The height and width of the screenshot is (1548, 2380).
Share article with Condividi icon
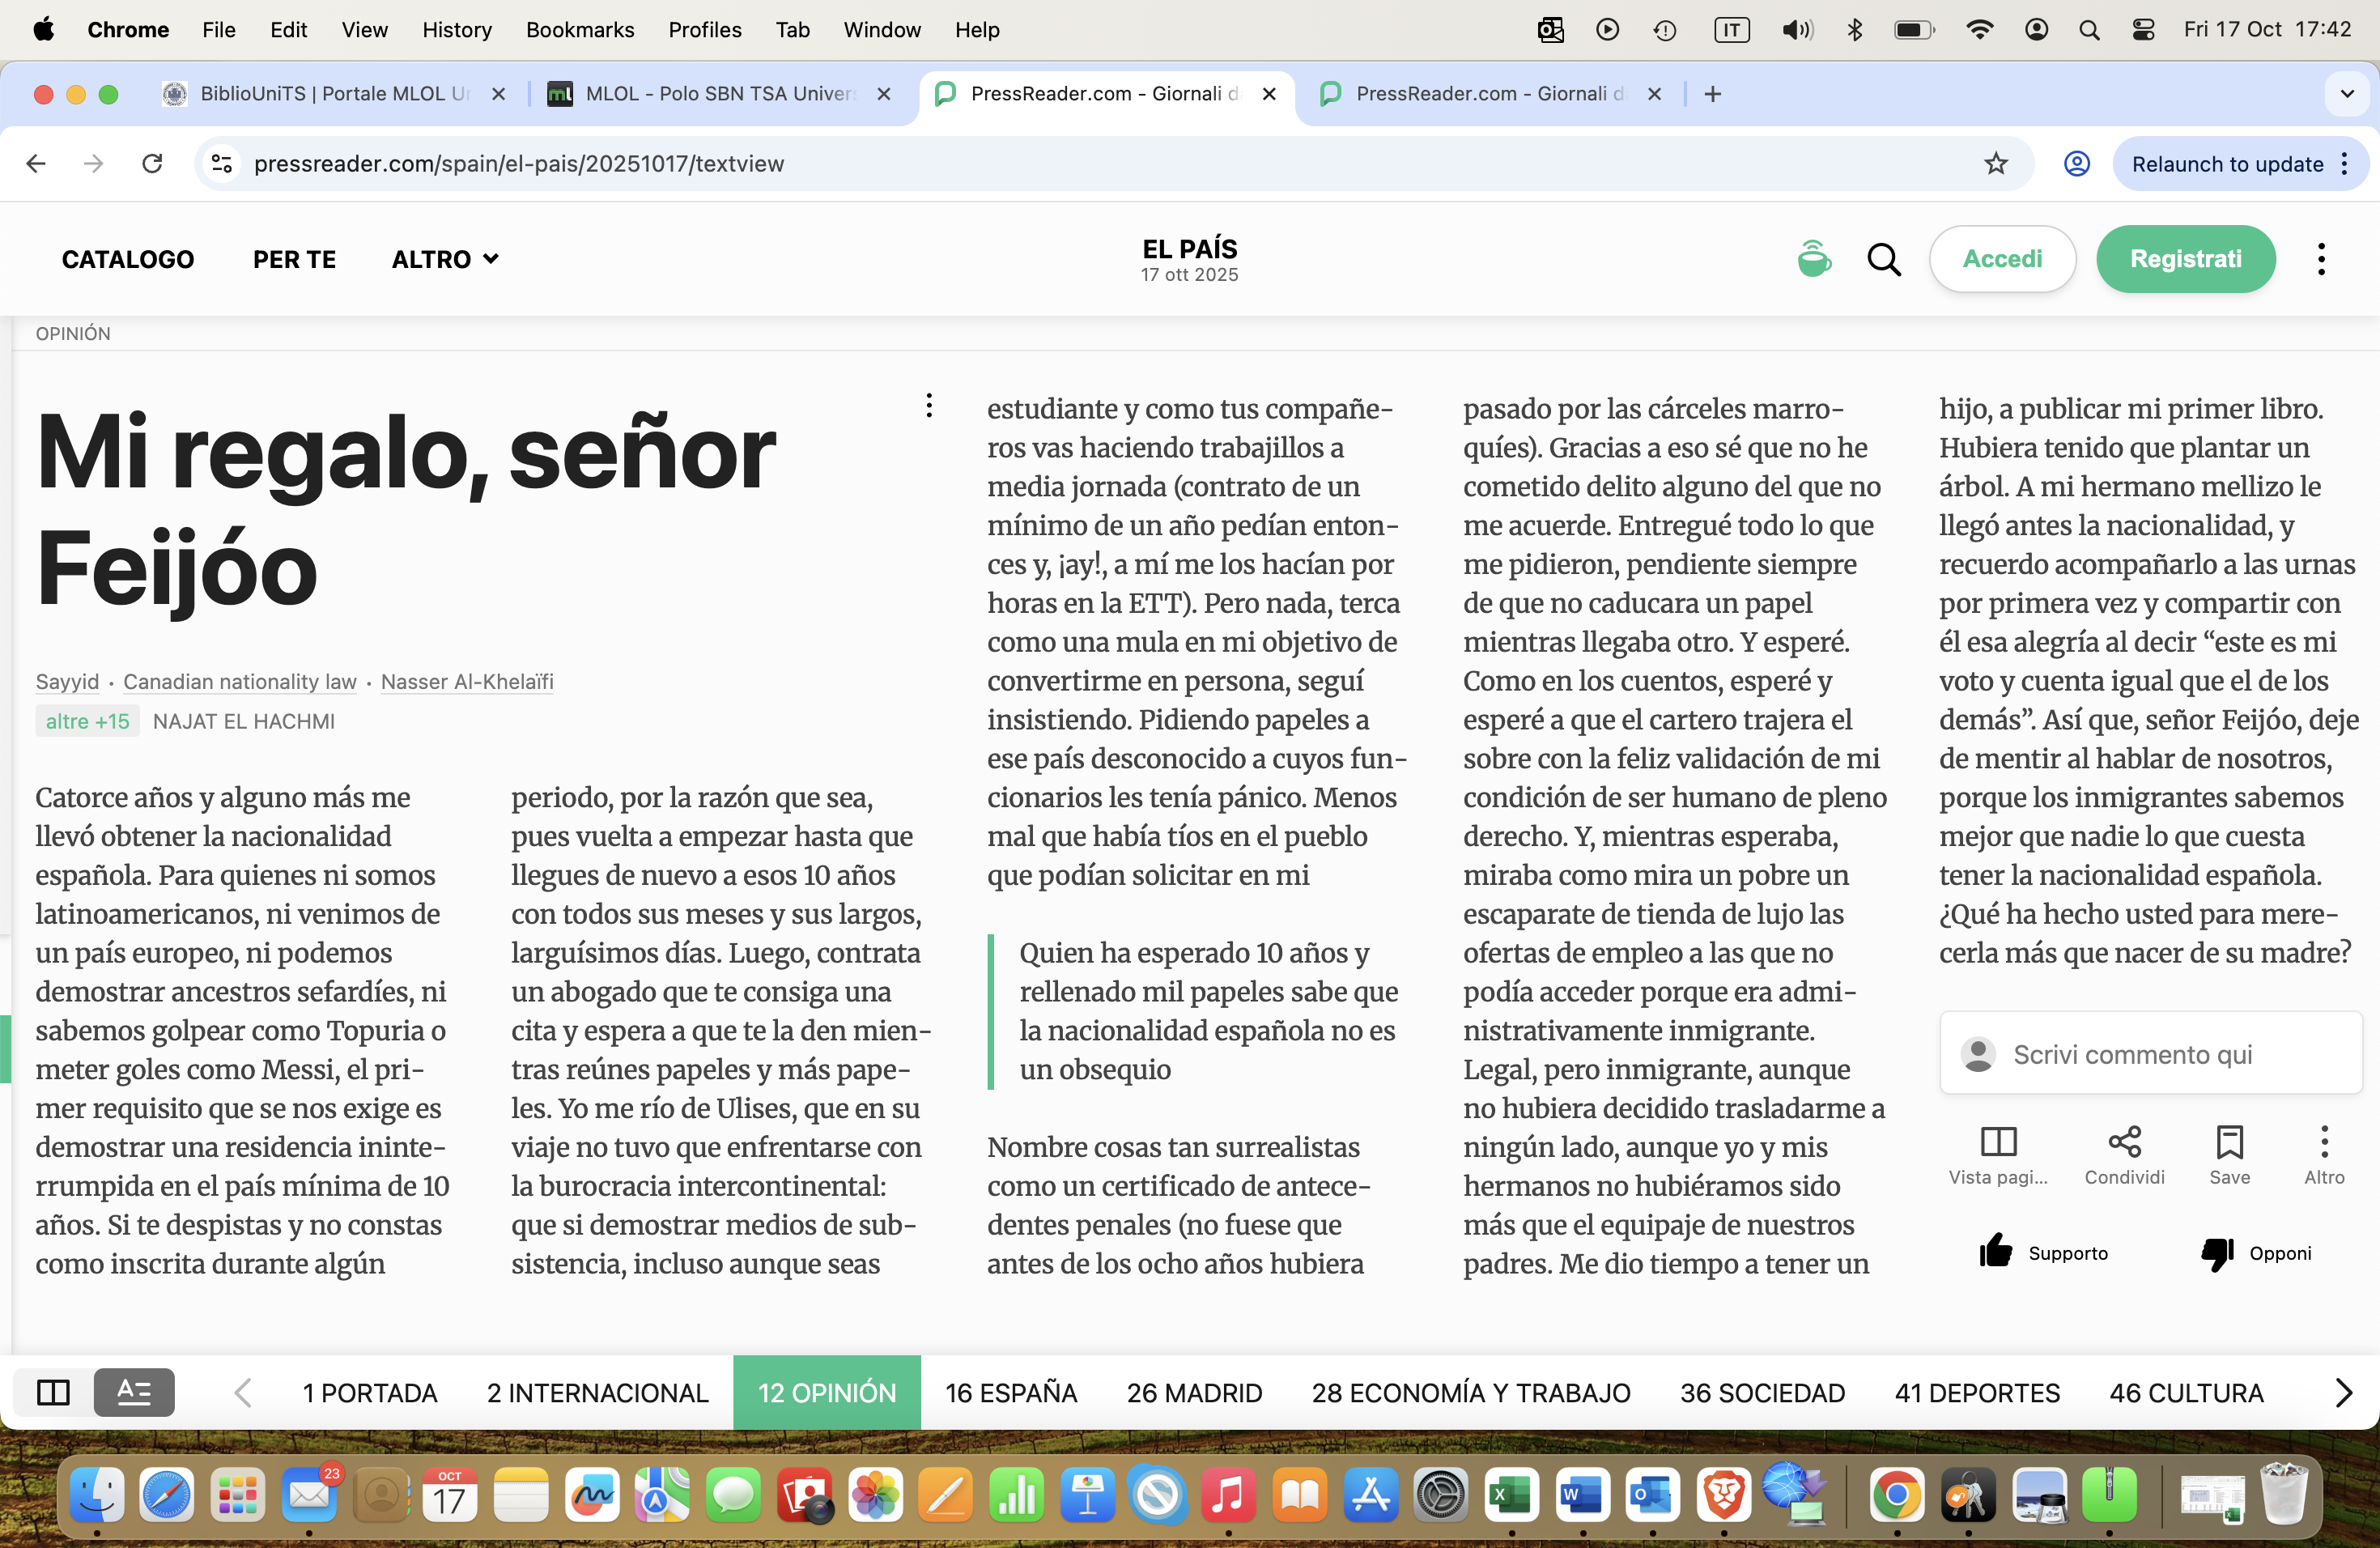[x=2123, y=1142]
